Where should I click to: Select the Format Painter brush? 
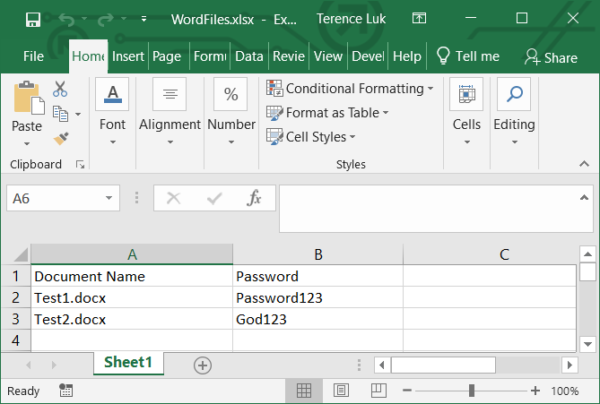coord(61,138)
